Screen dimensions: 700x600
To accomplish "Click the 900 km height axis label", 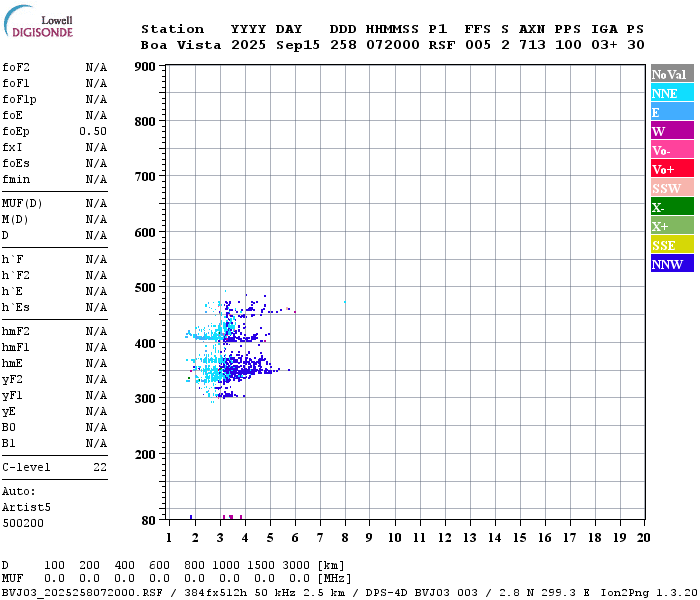I will (145, 67).
